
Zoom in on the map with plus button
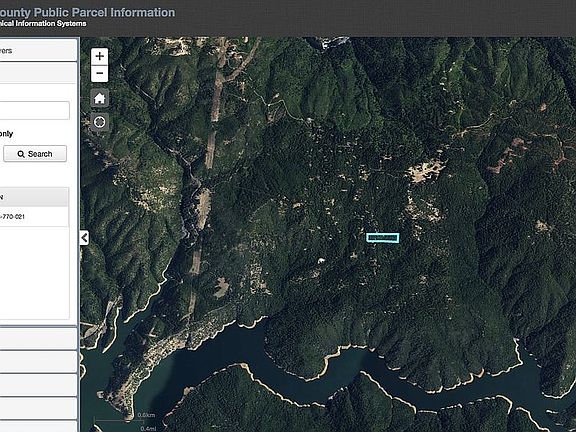(100, 56)
